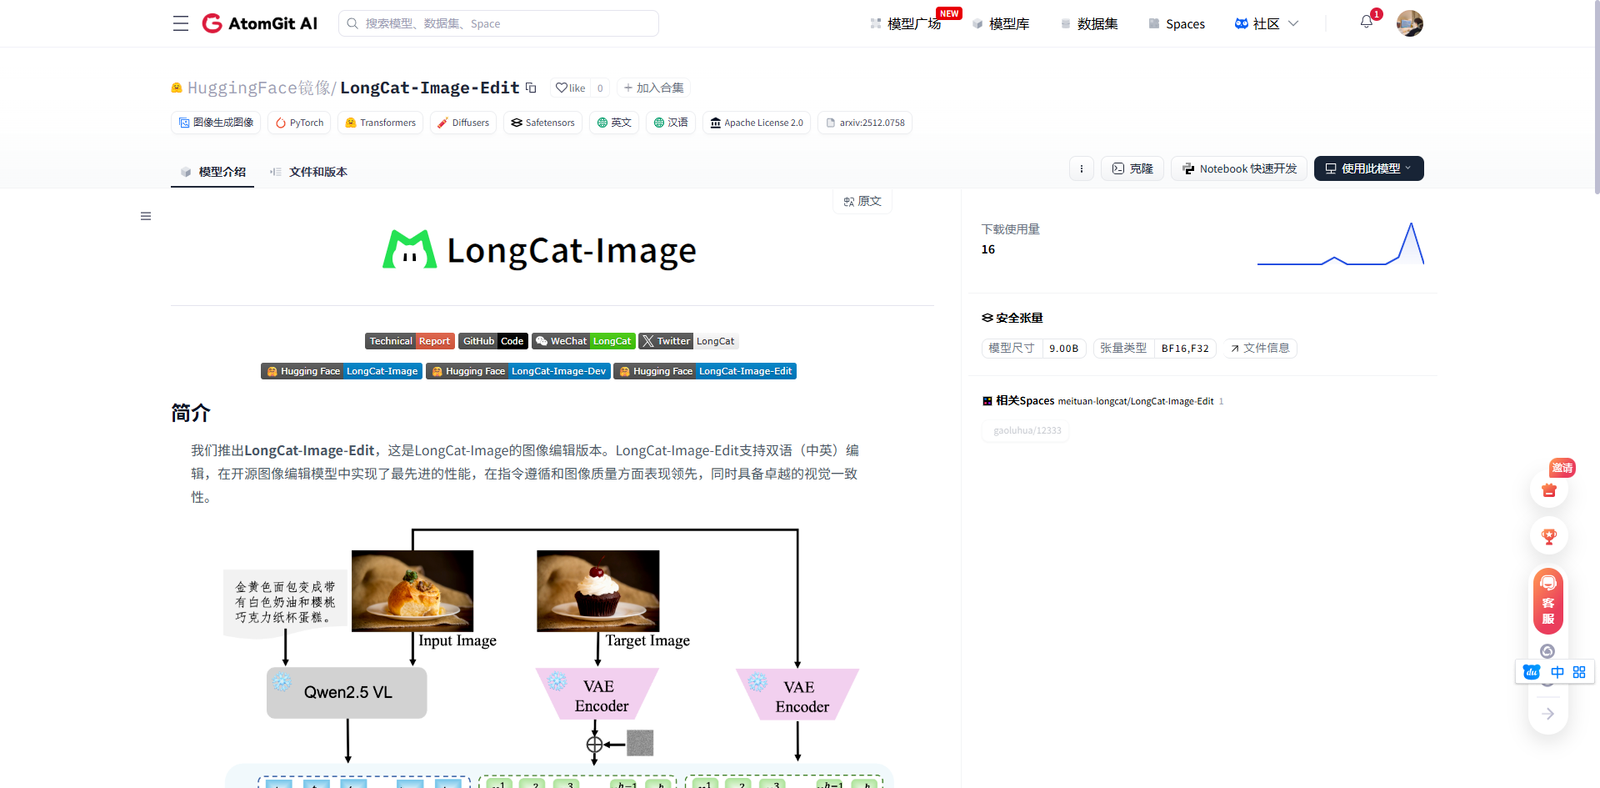Viewport: 1600px width, 788px height.
Task: Expand the 社区 dropdown
Action: tap(1266, 24)
